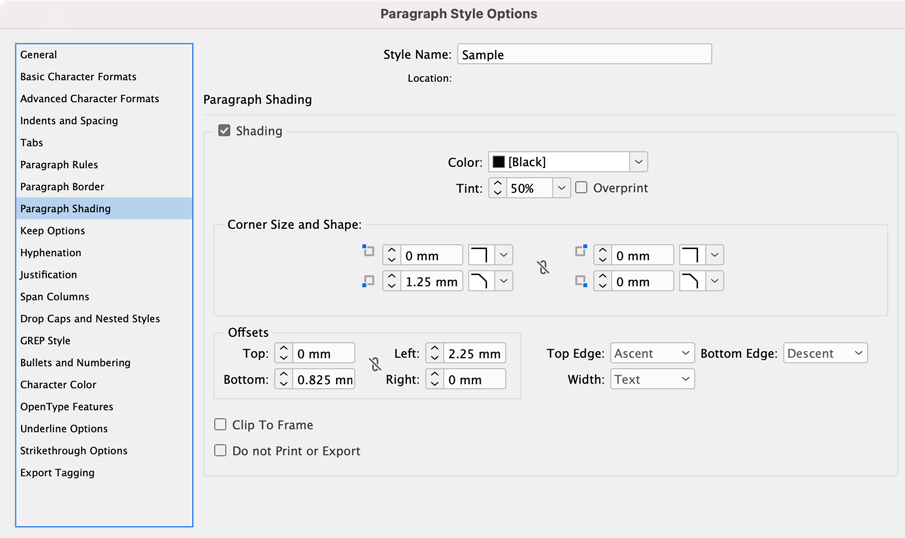905x538 pixels.
Task: Open Strikethrough Options
Action: pyautogui.click(x=104, y=450)
